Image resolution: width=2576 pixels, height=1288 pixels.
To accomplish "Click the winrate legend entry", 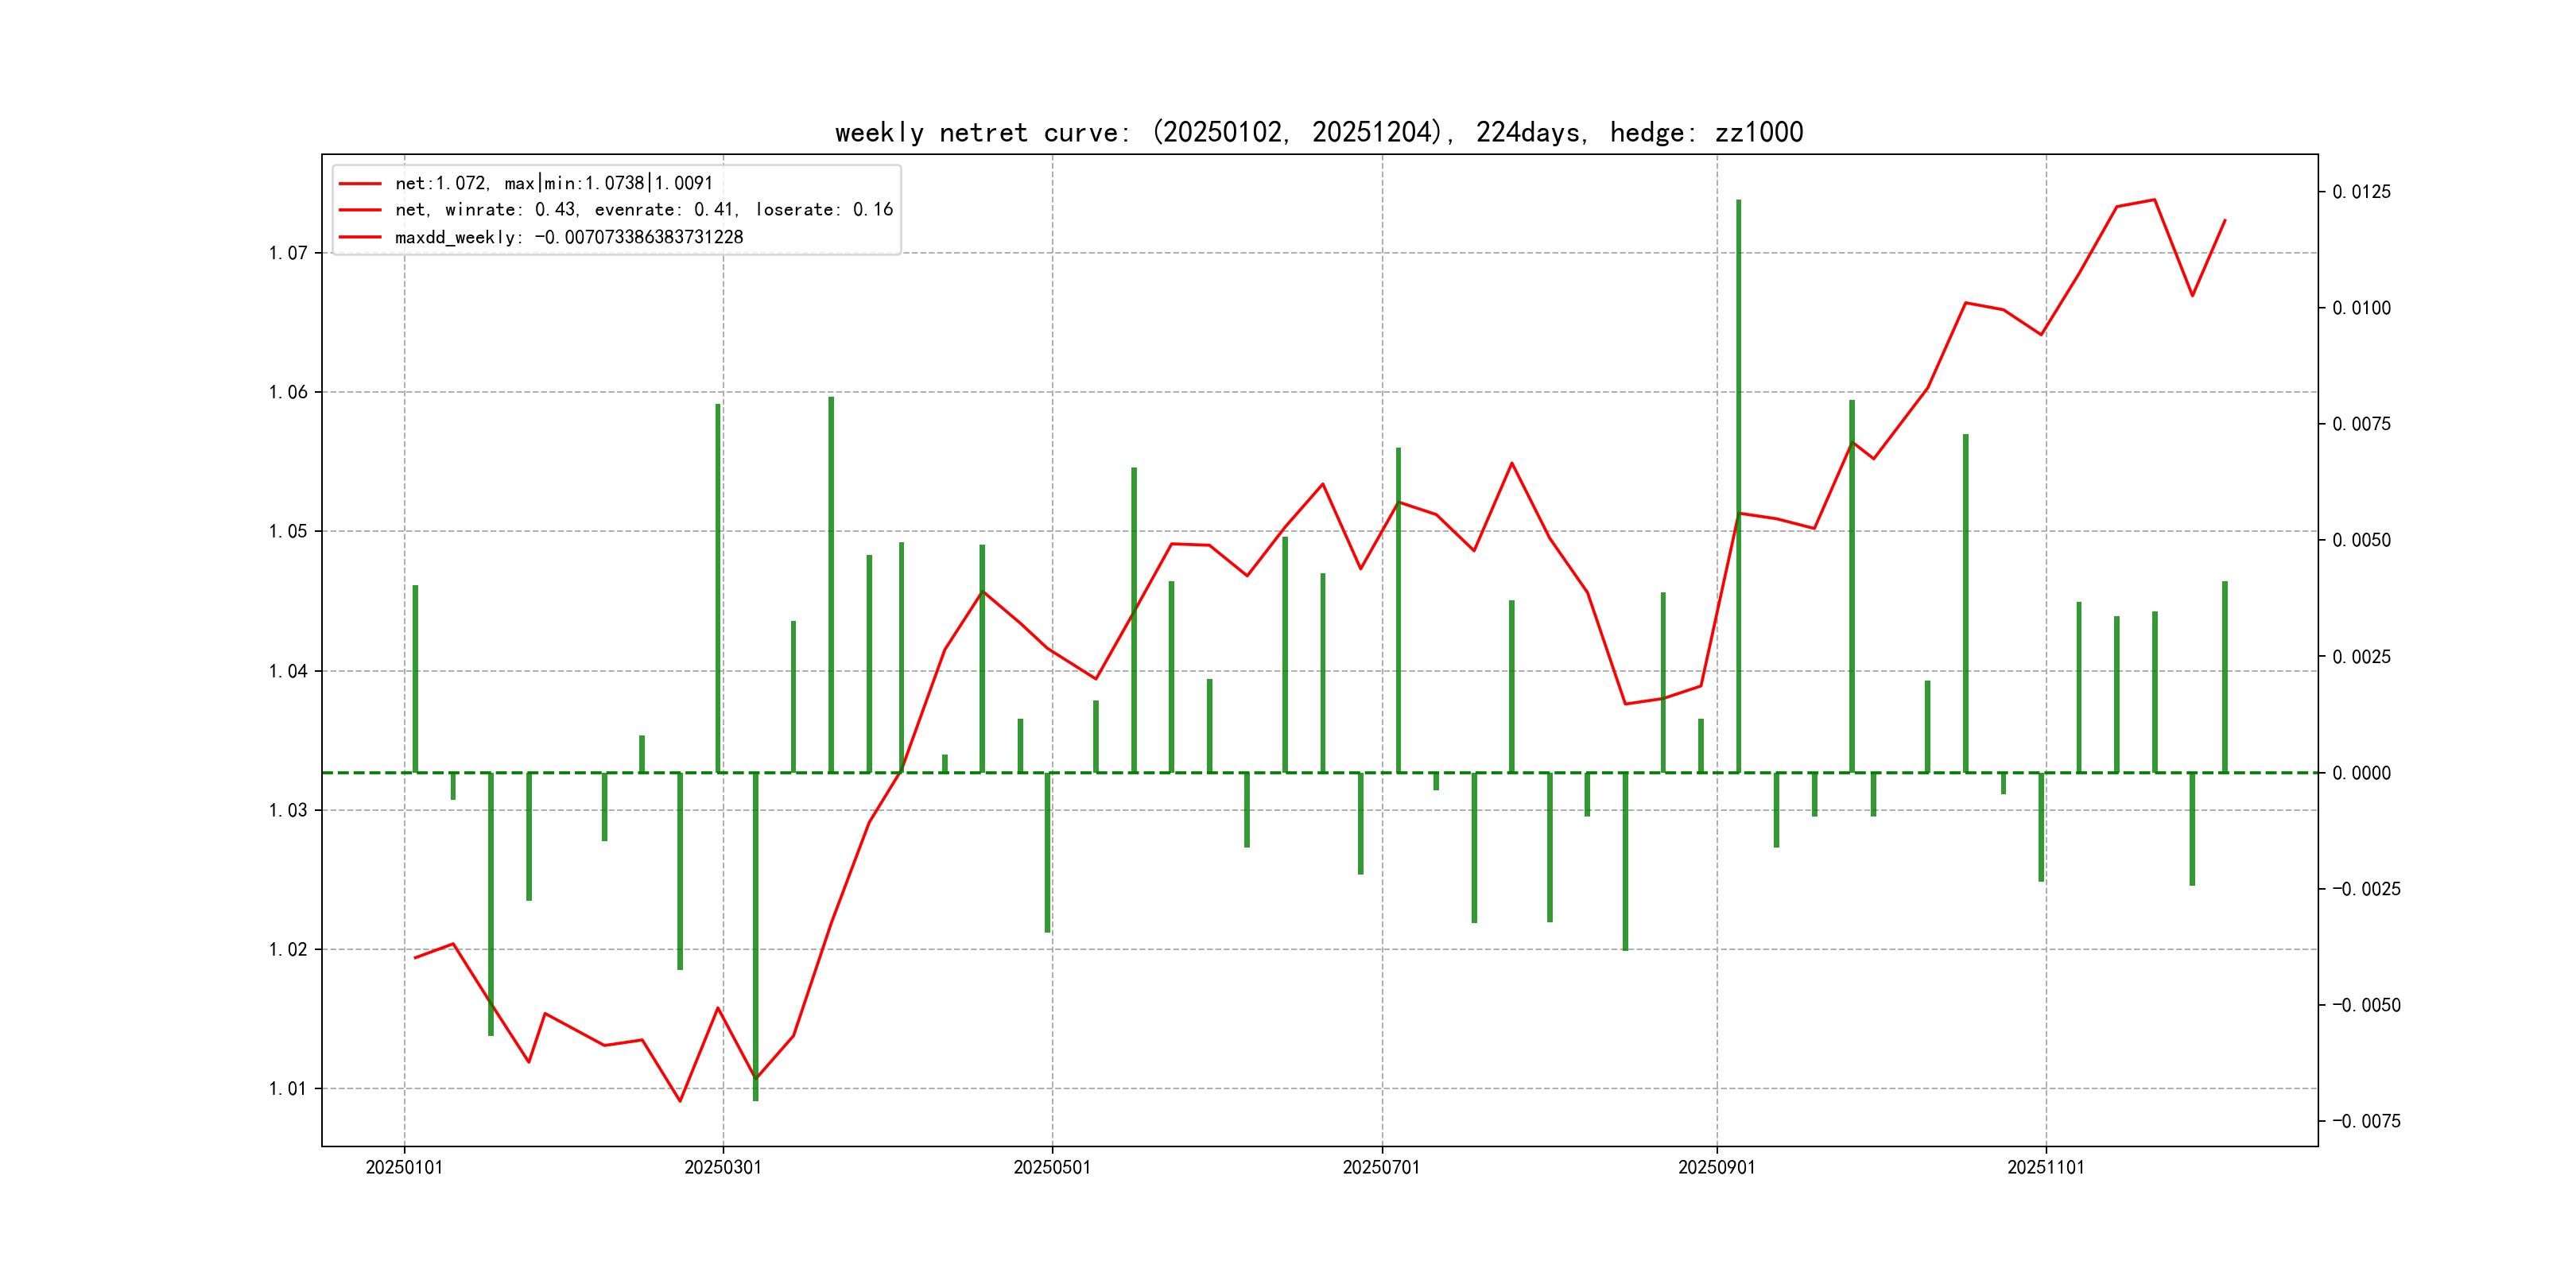I will click(x=643, y=210).
